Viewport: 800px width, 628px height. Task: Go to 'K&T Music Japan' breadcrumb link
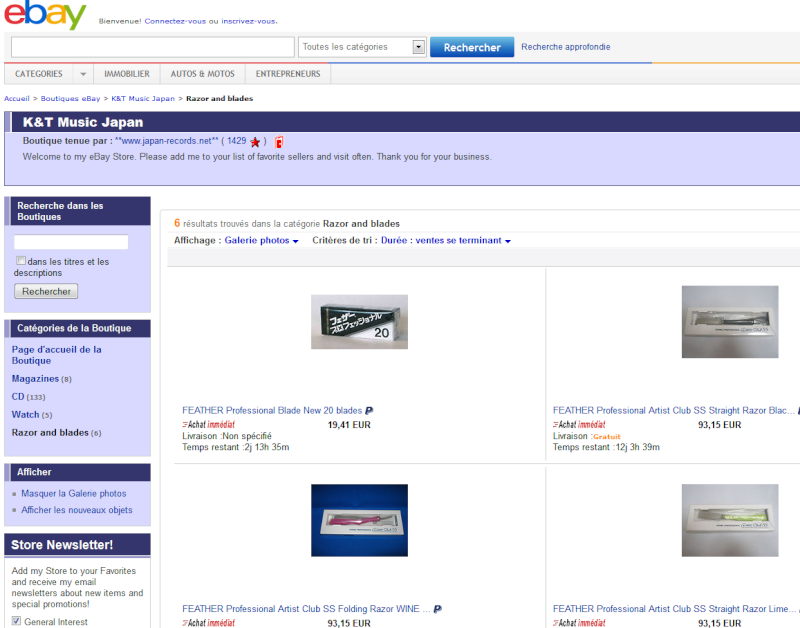tap(143, 98)
